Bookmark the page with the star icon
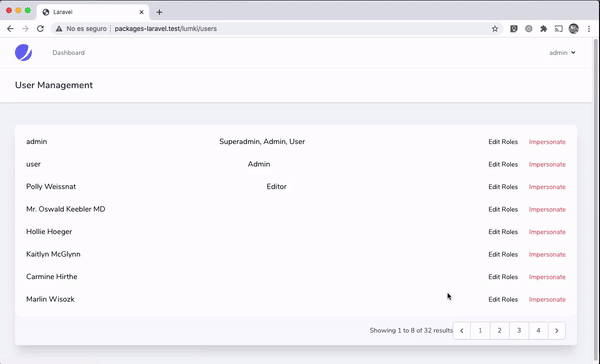This screenshot has height=364, width=600. (x=495, y=29)
